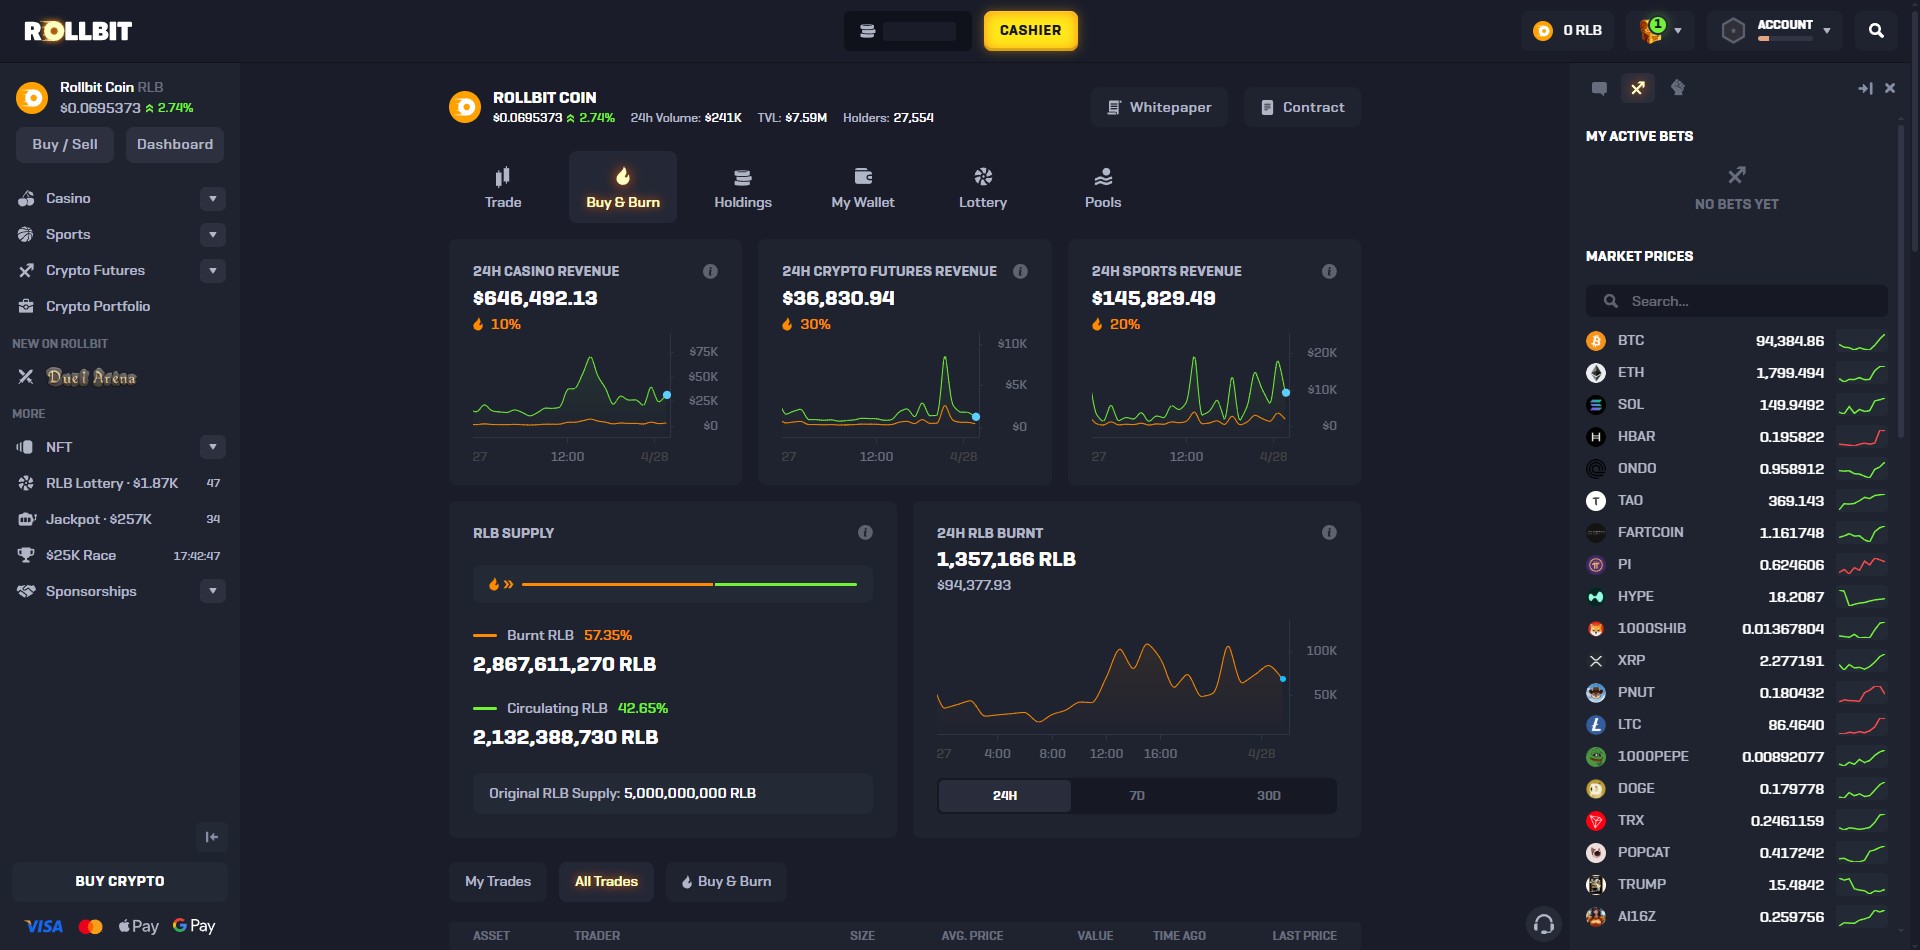Image resolution: width=1920 pixels, height=950 pixels.
Task: Go to the My Wallet tab
Action: [863, 187]
